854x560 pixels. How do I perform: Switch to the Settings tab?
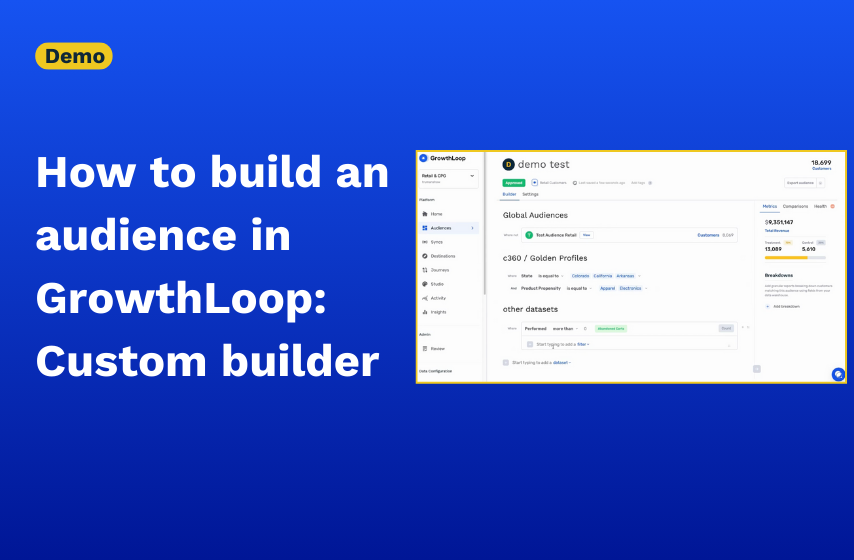(530, 194)
